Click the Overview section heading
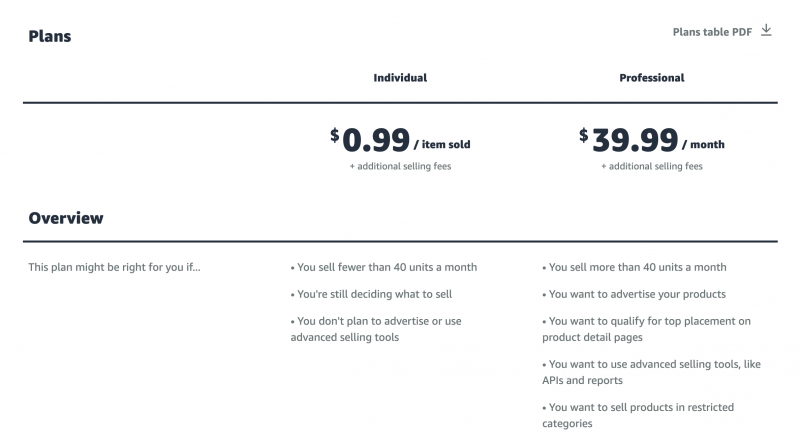The image size is (800, 446). [66, 218]
